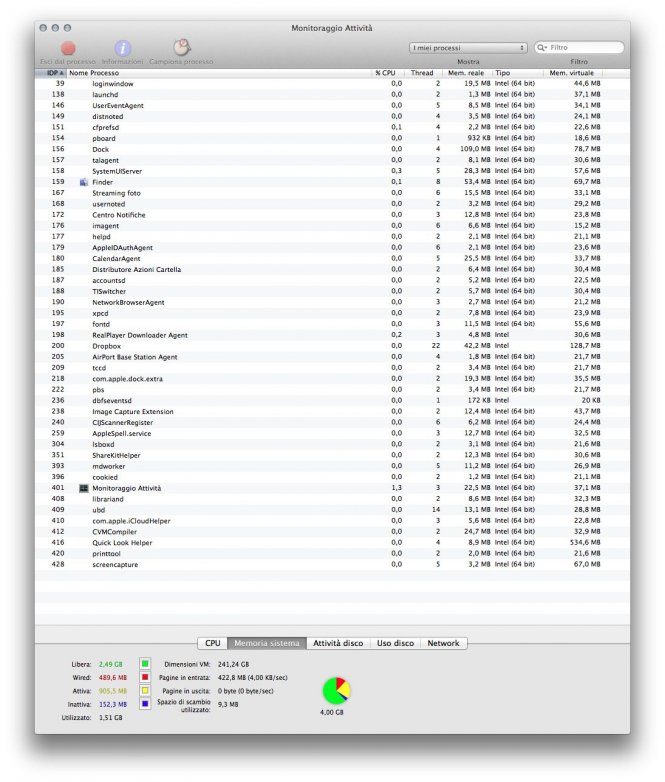Sort by Mem. reale column
The height and width of the screenshot is (782, 665).
click(x=467, y=73)
